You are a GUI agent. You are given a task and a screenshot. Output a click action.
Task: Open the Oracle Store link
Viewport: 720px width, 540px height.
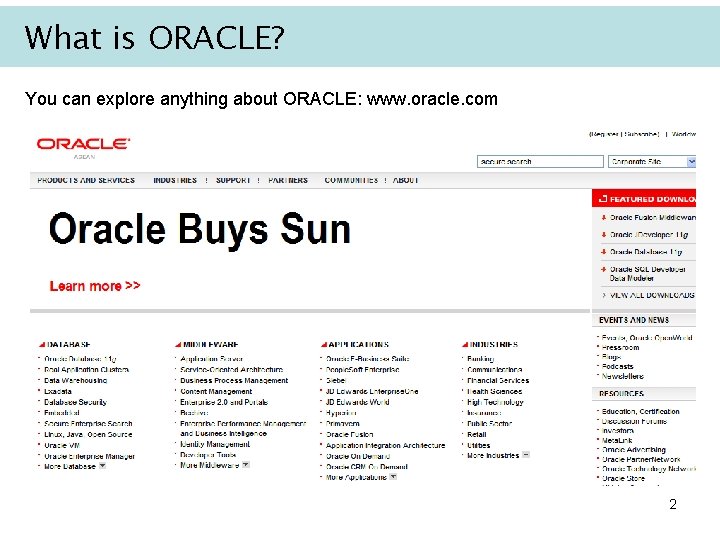[623, 478]
